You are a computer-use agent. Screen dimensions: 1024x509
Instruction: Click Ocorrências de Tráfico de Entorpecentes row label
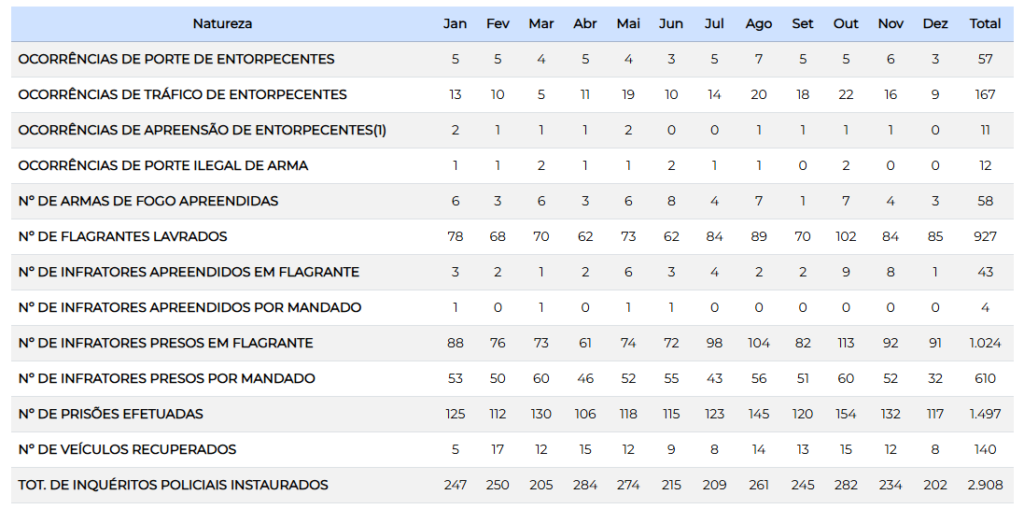pos(182,95)
